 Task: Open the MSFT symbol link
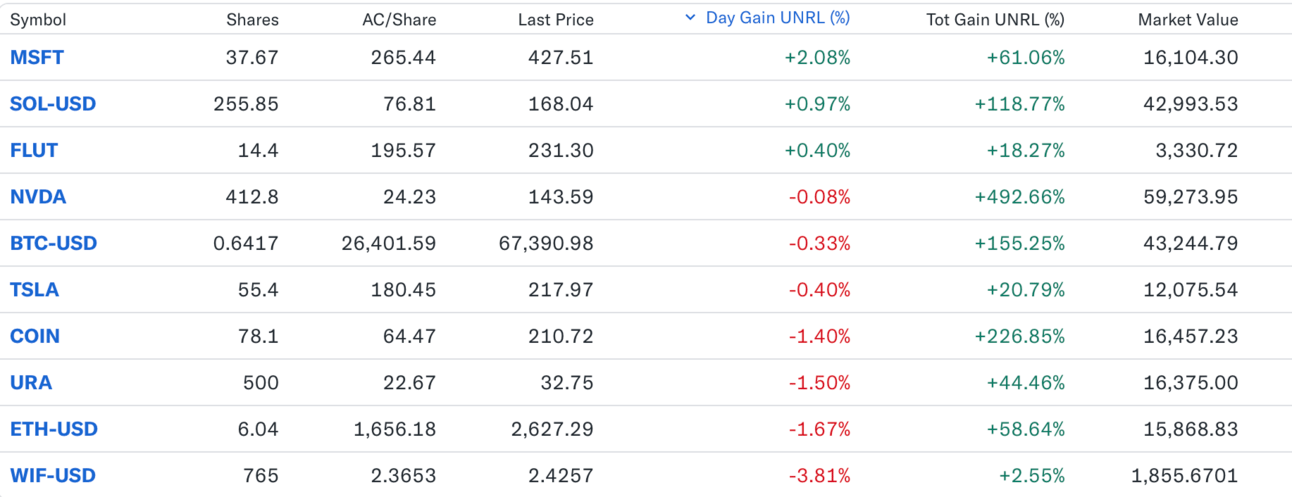[37, 58]
